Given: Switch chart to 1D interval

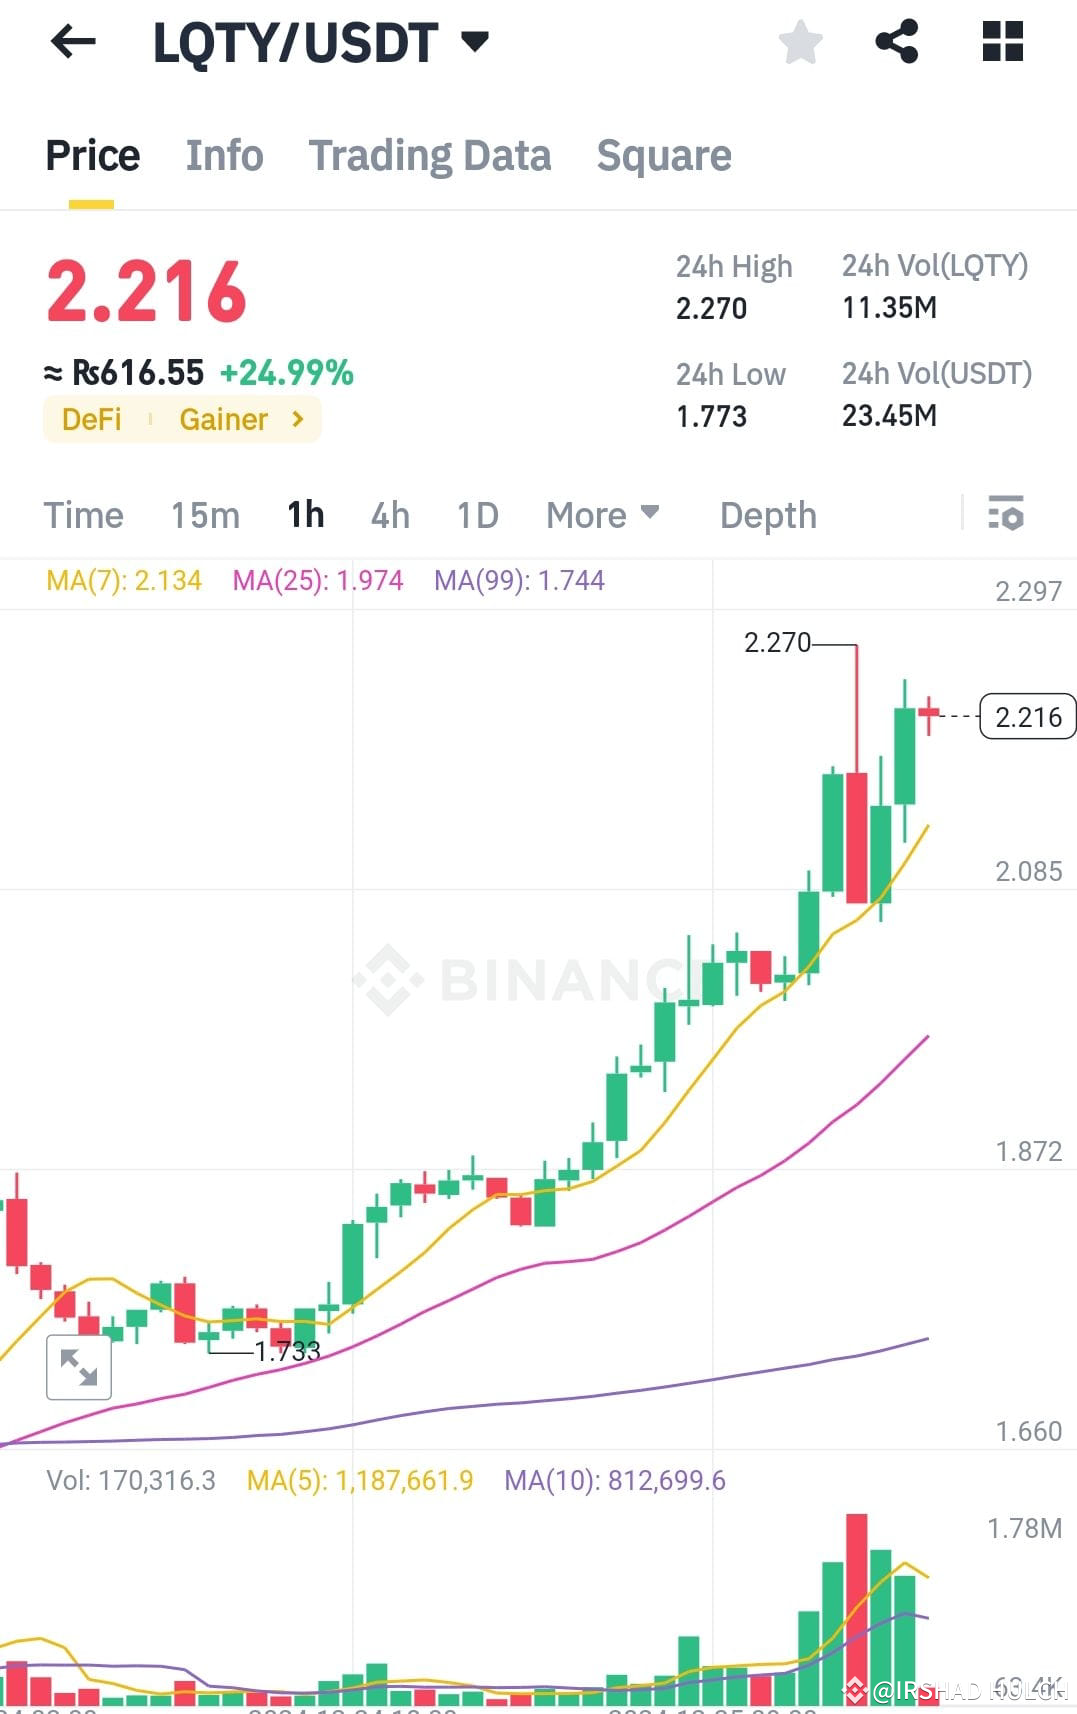Looking at the screenshot, I should pyautogui.click(x=476, y=515).
